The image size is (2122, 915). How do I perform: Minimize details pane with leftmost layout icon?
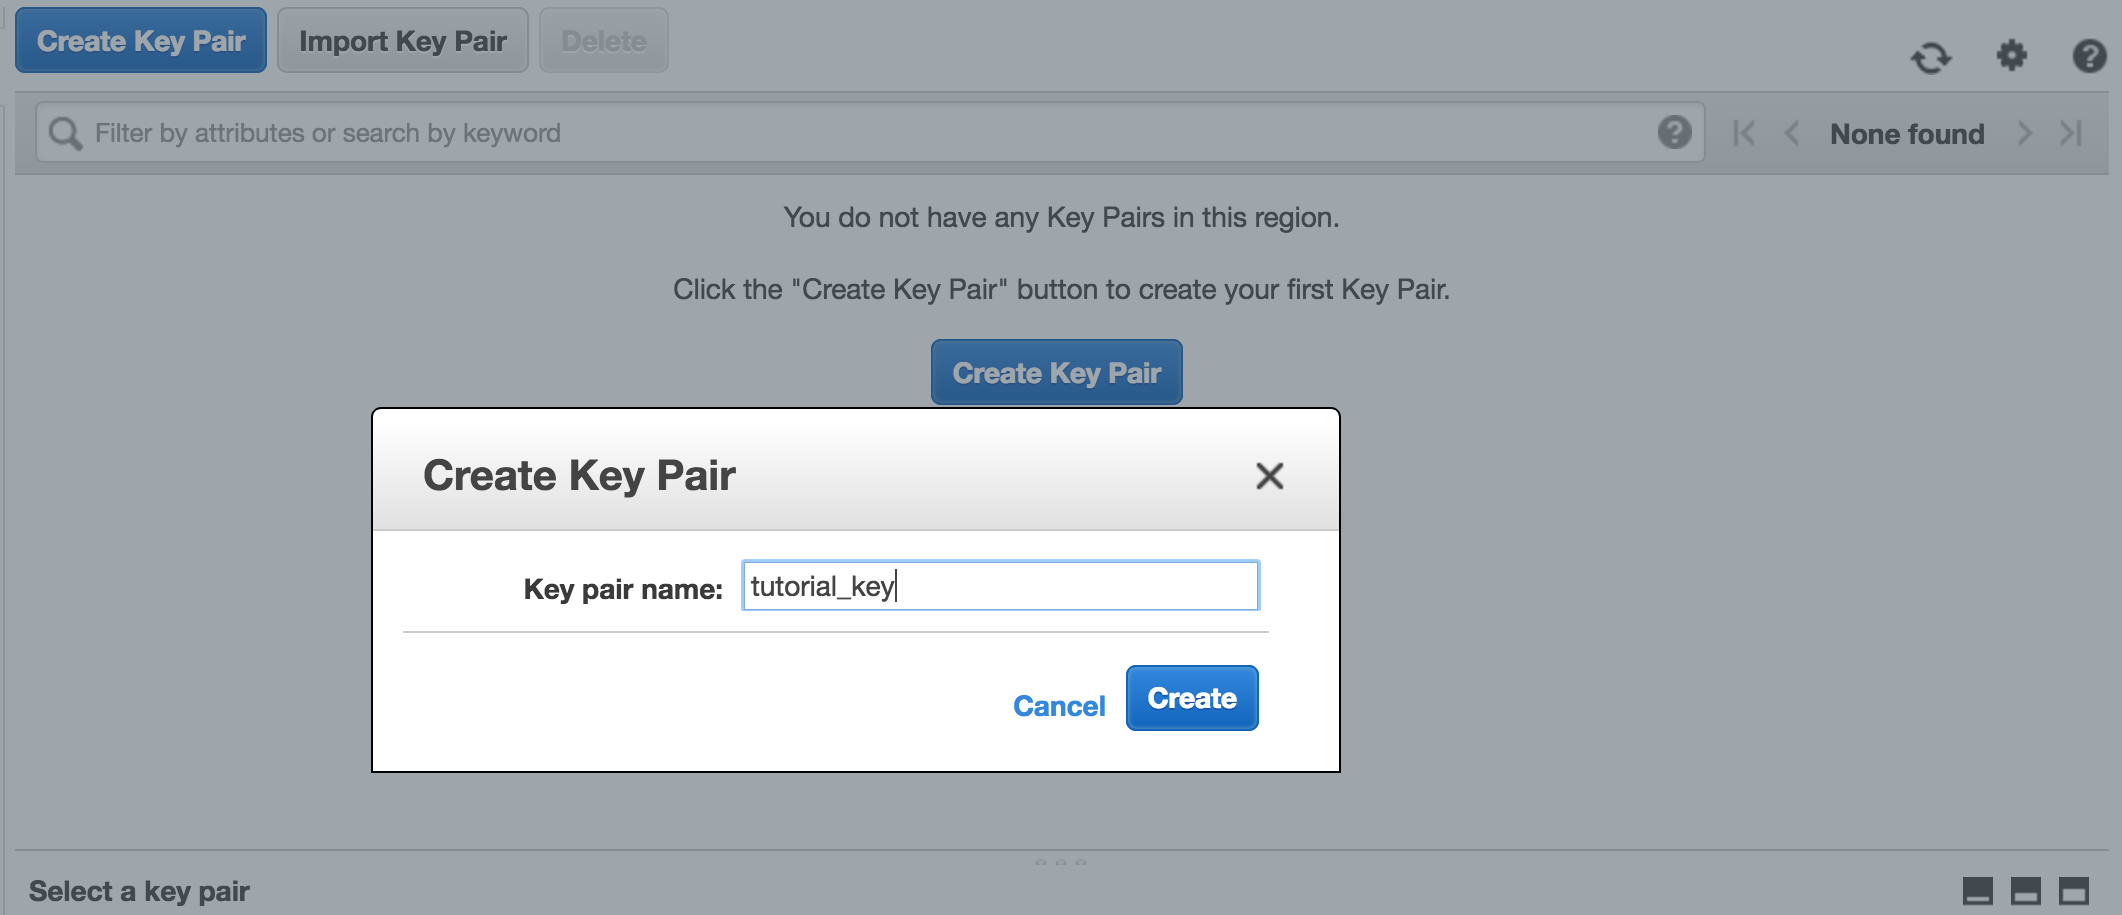pos(1977,890)
